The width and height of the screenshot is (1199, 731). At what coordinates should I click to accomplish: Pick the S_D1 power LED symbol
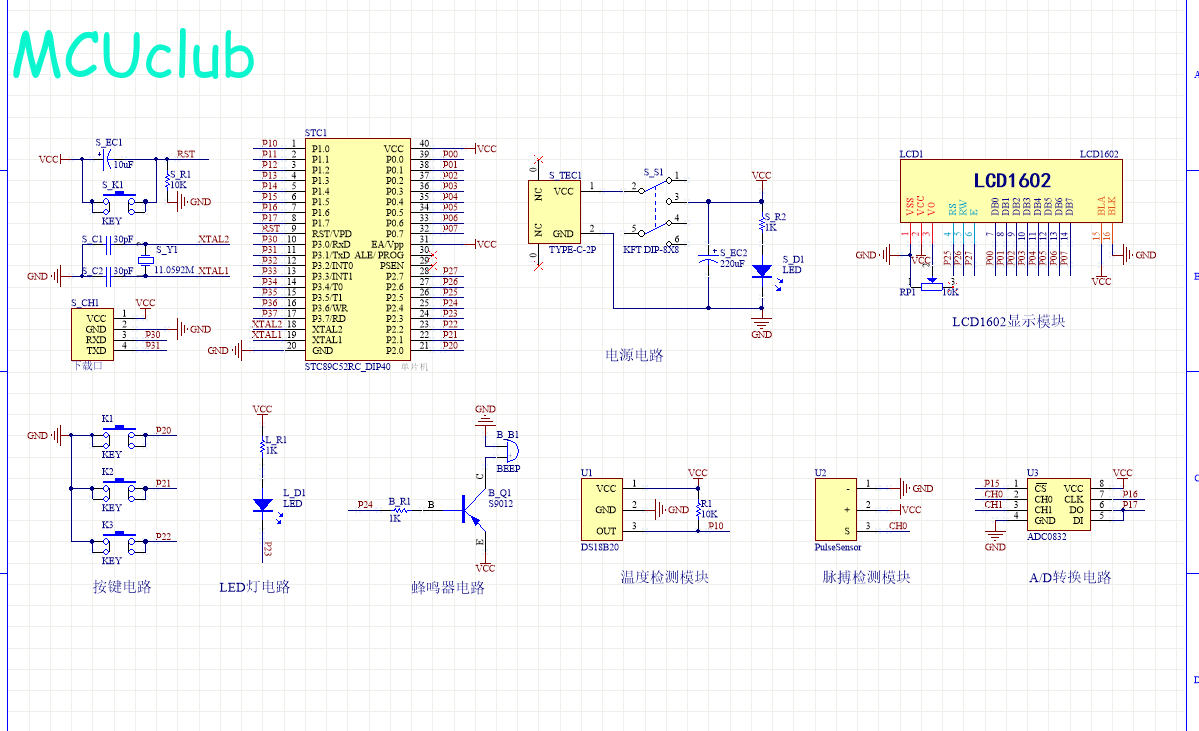click(x=761, y=270)
